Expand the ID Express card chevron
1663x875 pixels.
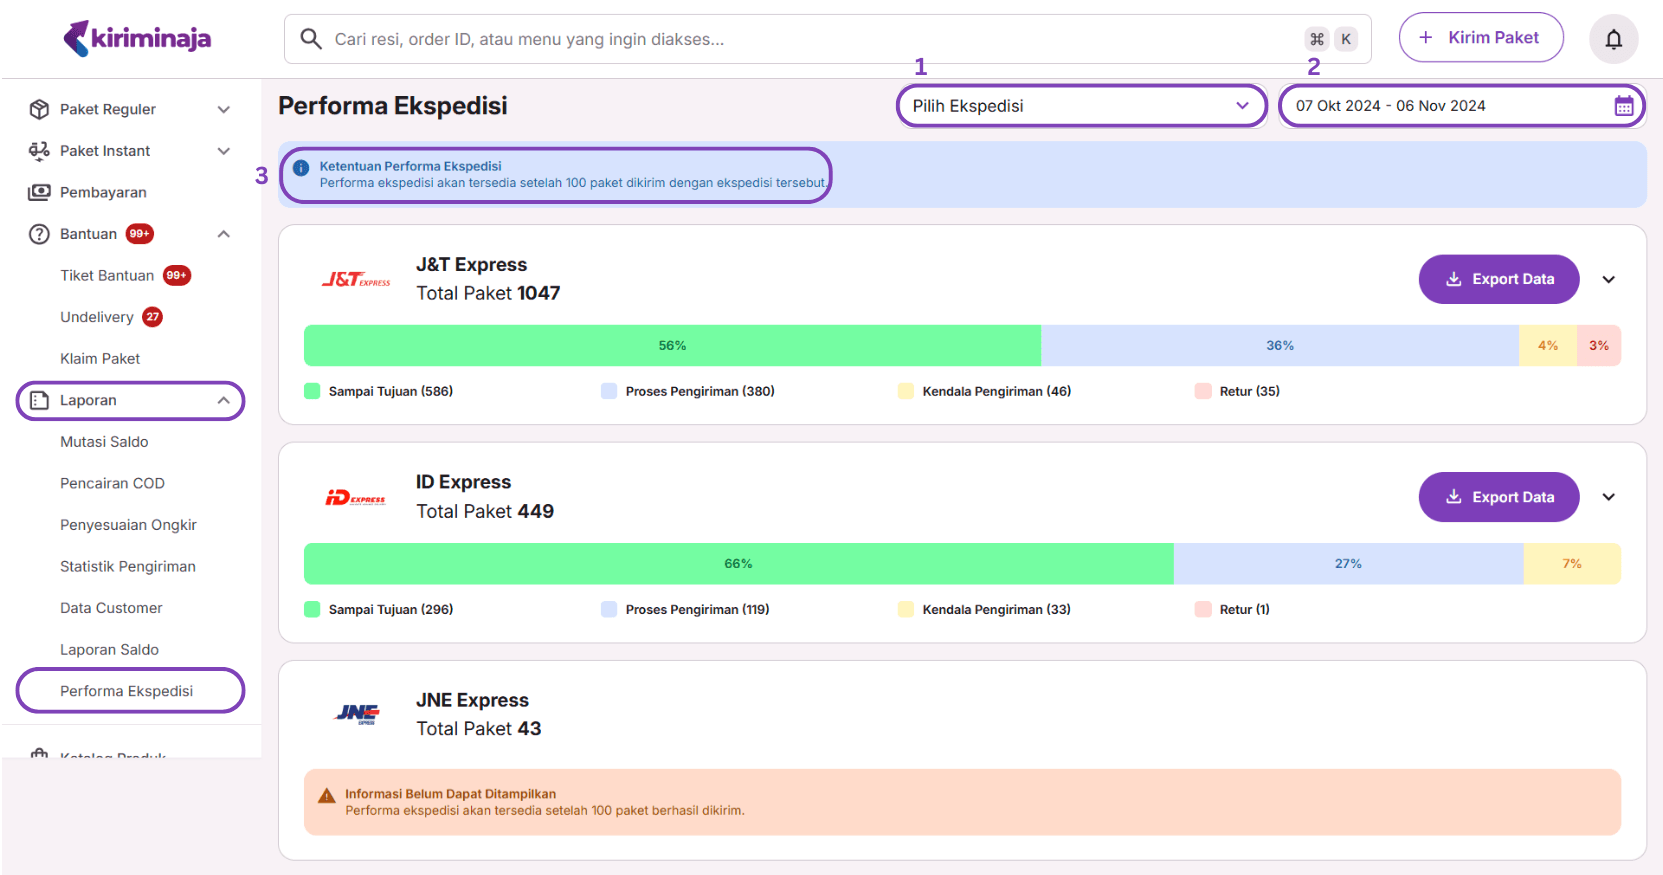[x=1608, y=497]
